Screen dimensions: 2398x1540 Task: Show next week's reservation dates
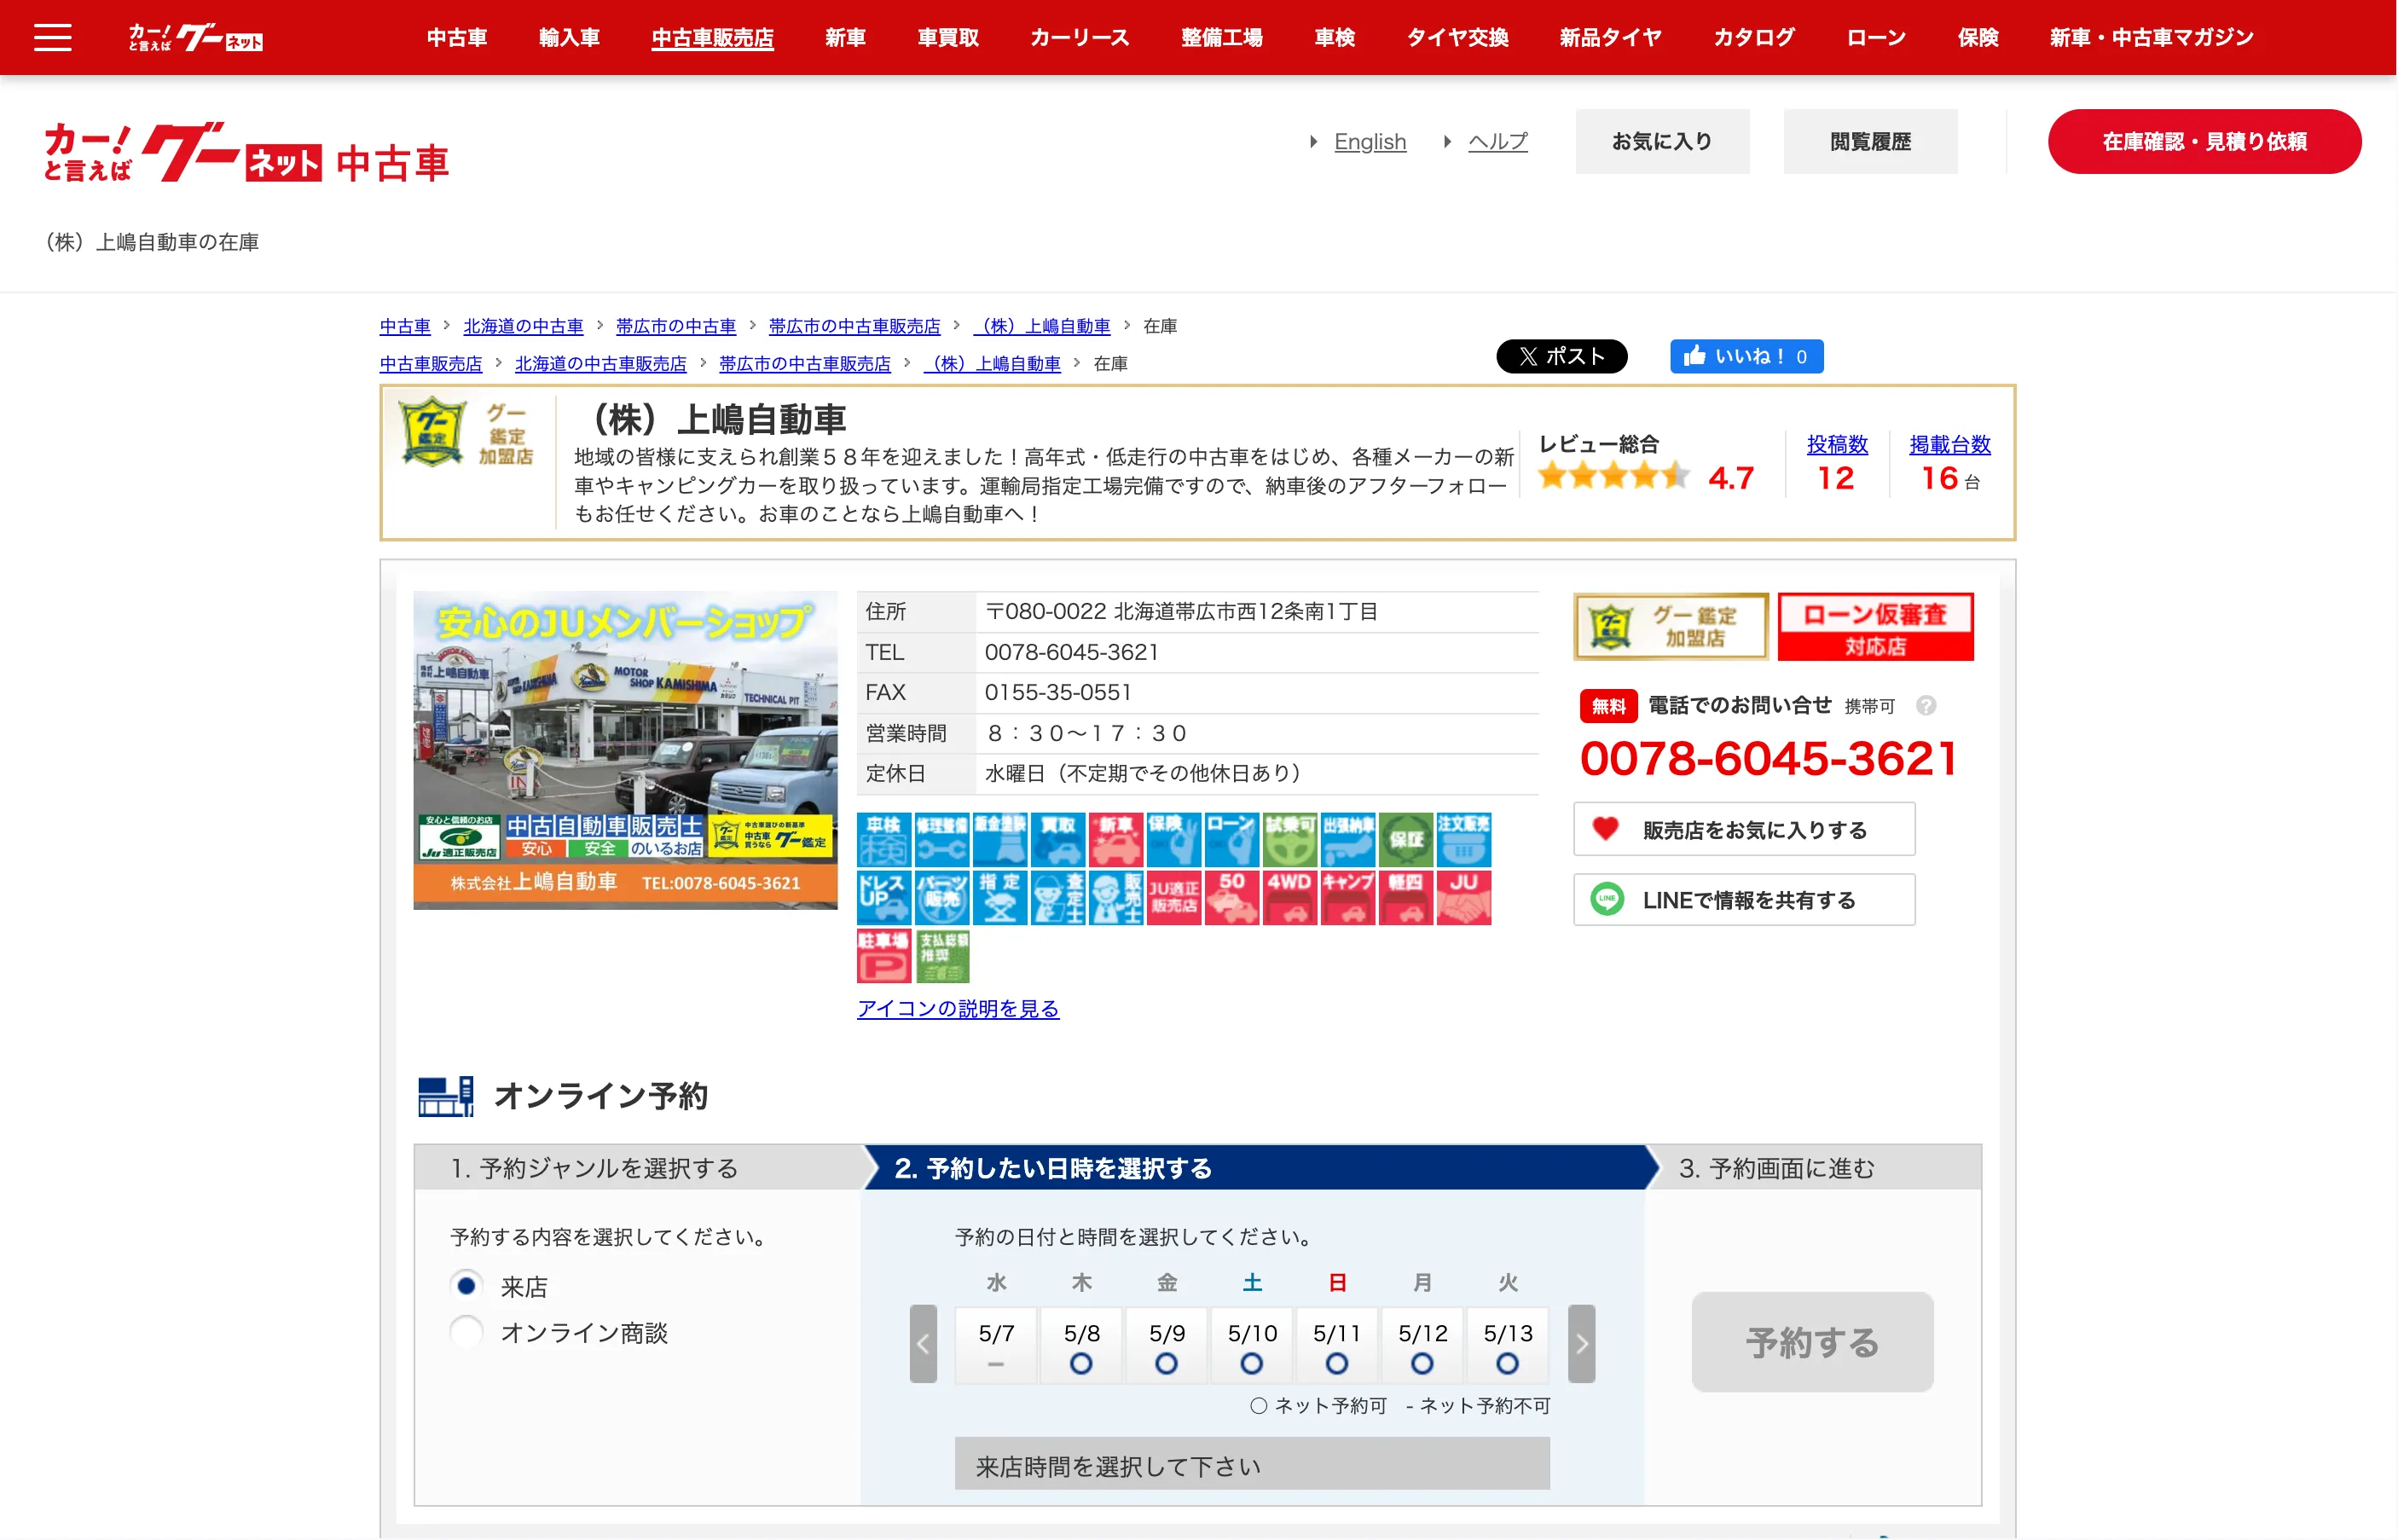pyautogui.click(x=1581, y=1343)
